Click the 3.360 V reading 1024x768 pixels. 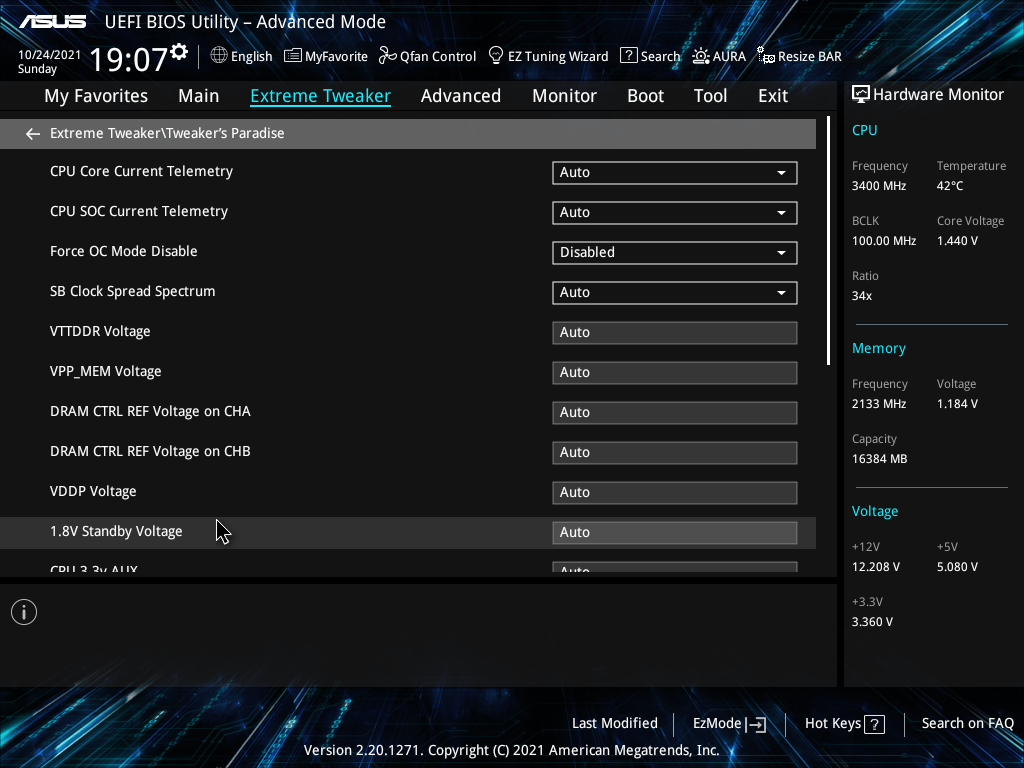[872, 622]
